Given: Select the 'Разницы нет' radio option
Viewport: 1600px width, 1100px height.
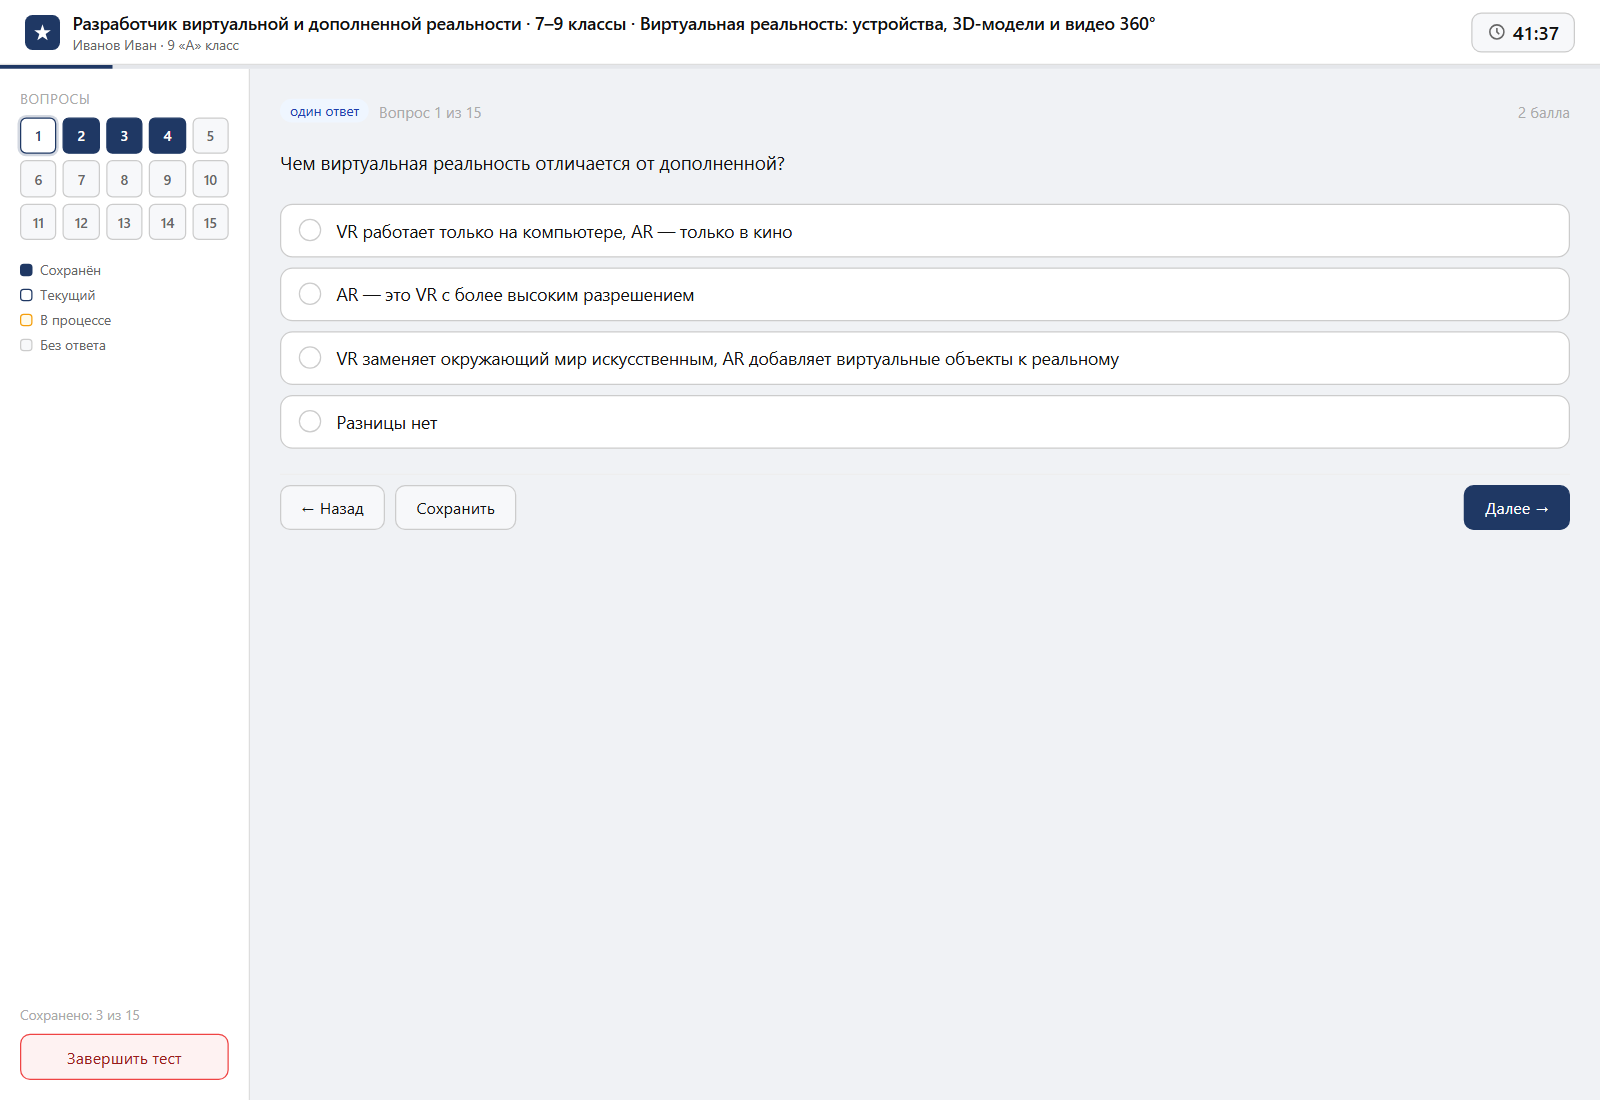Looking at the screenshot, I should pos(925,422).
